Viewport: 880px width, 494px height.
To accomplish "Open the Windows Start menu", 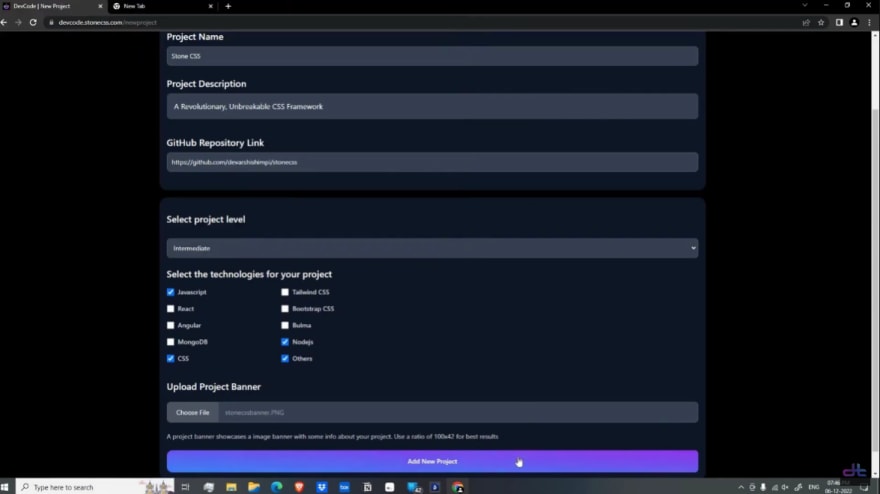I will pyautogui.click(x=5, y=487).
